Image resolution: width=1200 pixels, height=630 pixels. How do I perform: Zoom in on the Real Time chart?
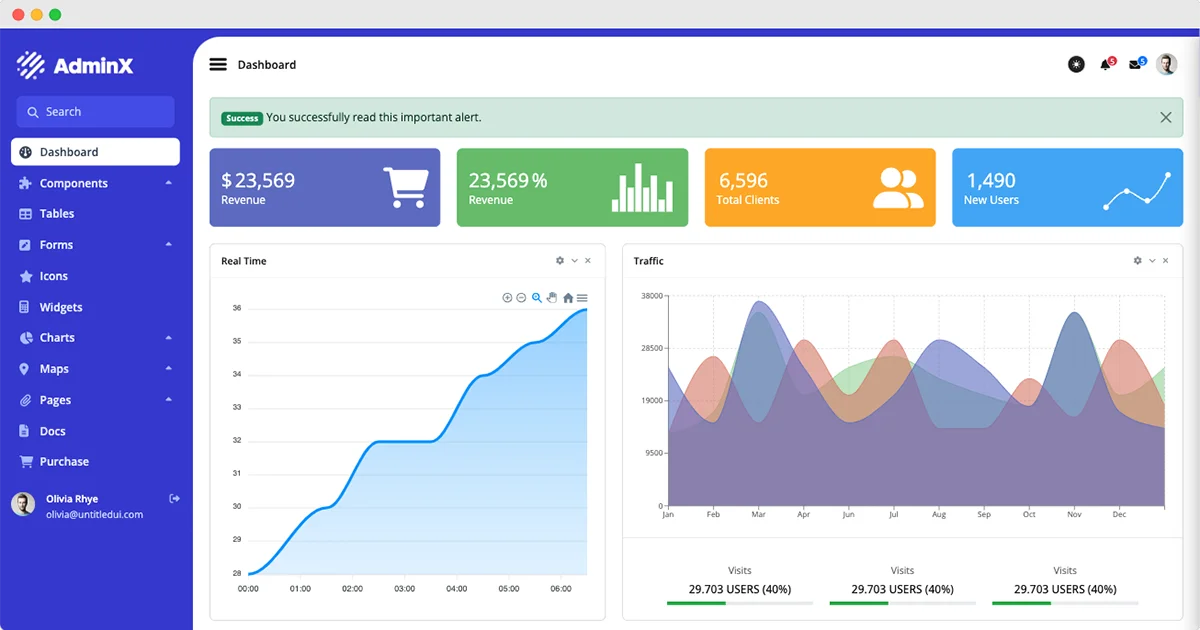pyautogui.click(x=507, y=297)
